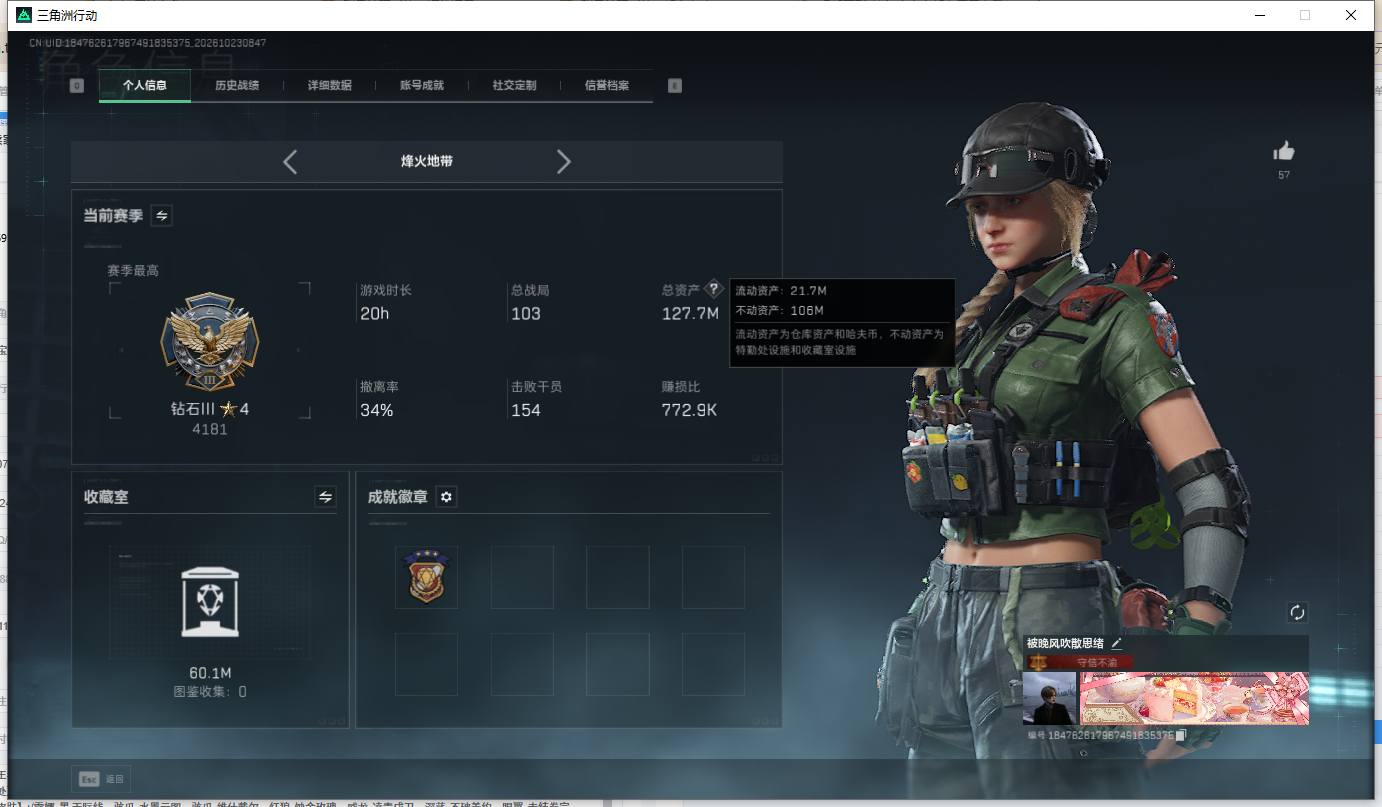Image resolution: width=1382 pixels, height=807 pixels.
Task: Copy the 编号 with the copy icon
Action: pyautogui.click(x=1180, y=736)
